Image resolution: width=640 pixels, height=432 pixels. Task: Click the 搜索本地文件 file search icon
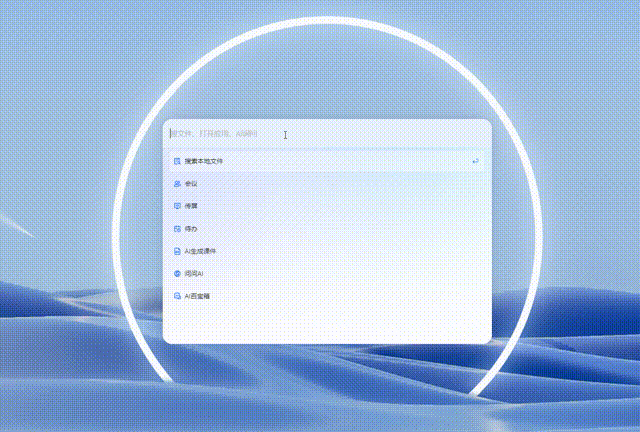click(177, 161)
